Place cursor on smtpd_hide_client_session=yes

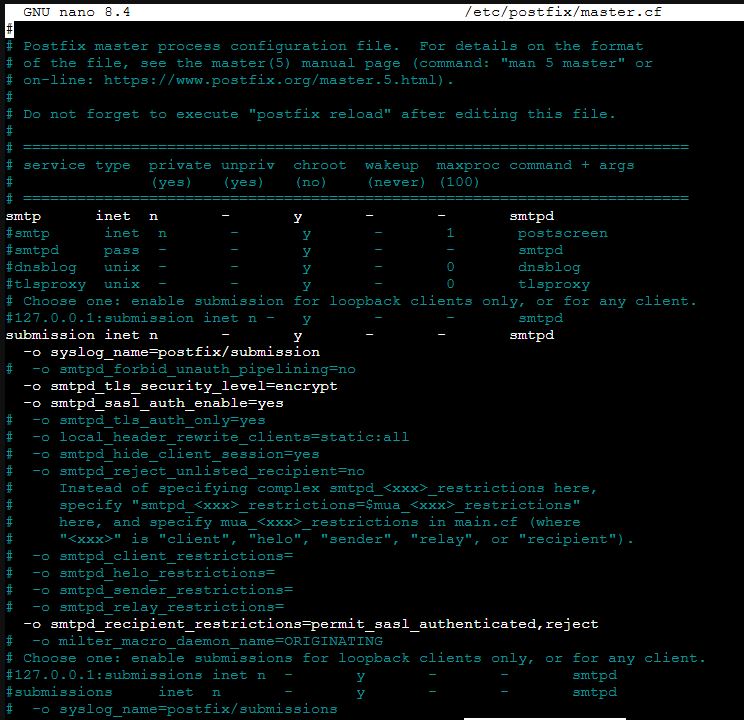pos(188,454)
